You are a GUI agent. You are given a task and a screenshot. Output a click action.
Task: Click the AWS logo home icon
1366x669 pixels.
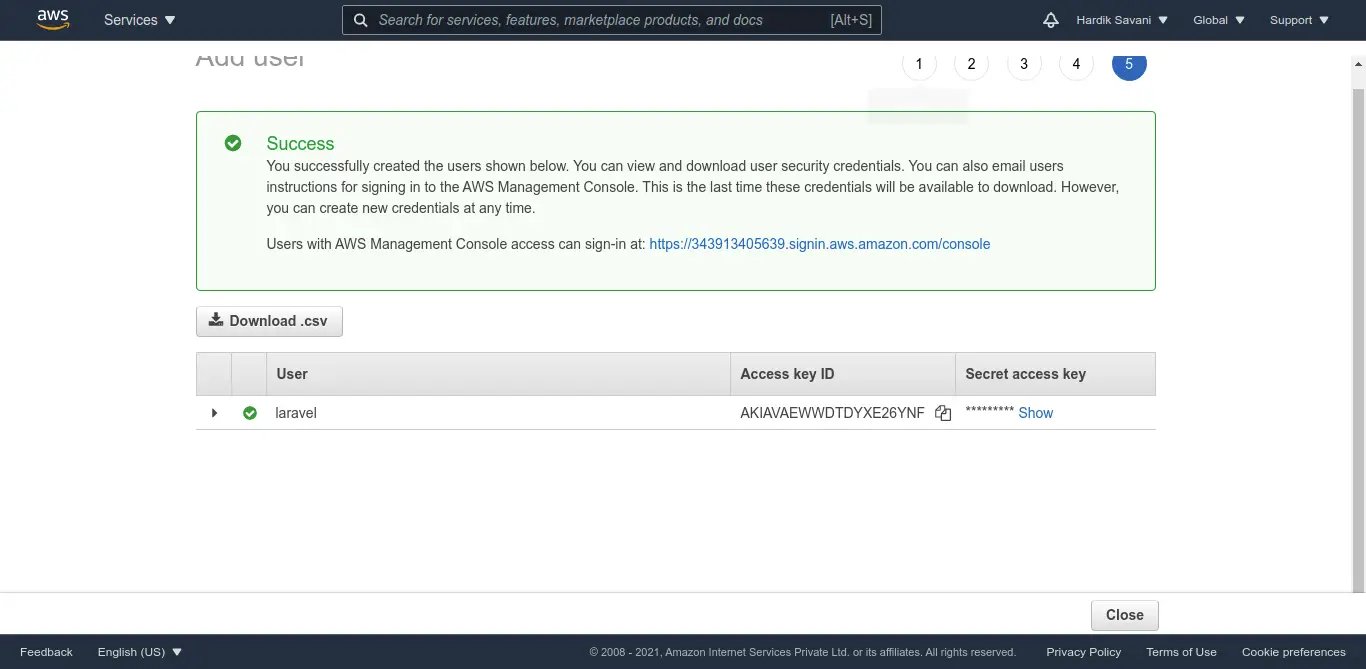(53, 20)
